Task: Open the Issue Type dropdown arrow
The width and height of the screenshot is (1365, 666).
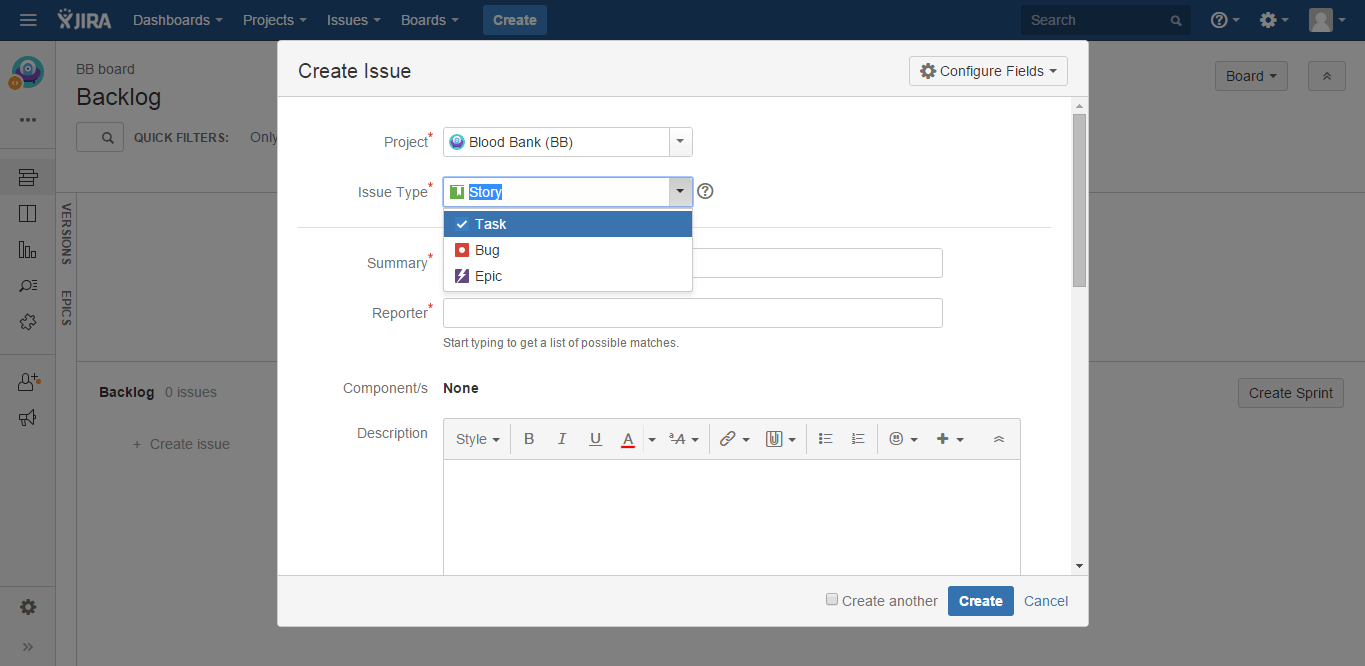Action: click(680, 192)
